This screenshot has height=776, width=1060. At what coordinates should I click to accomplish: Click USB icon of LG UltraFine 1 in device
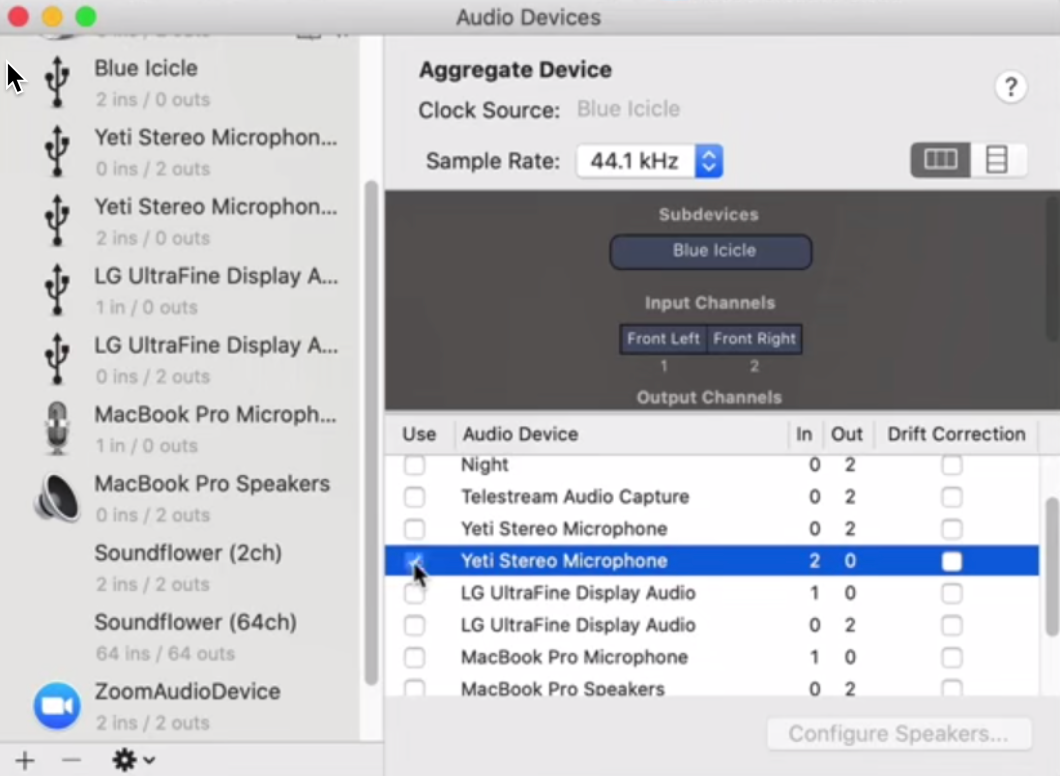point(57,290)
